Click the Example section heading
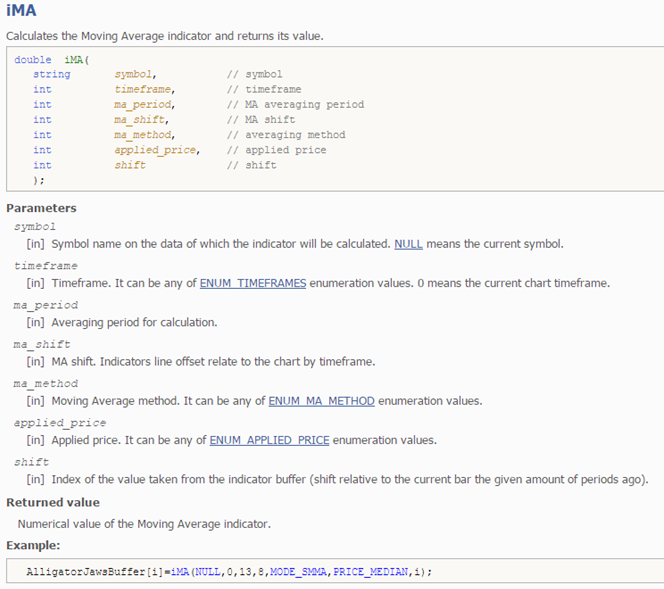The height and width of the screenshot is (589, 664). [33, 545]
